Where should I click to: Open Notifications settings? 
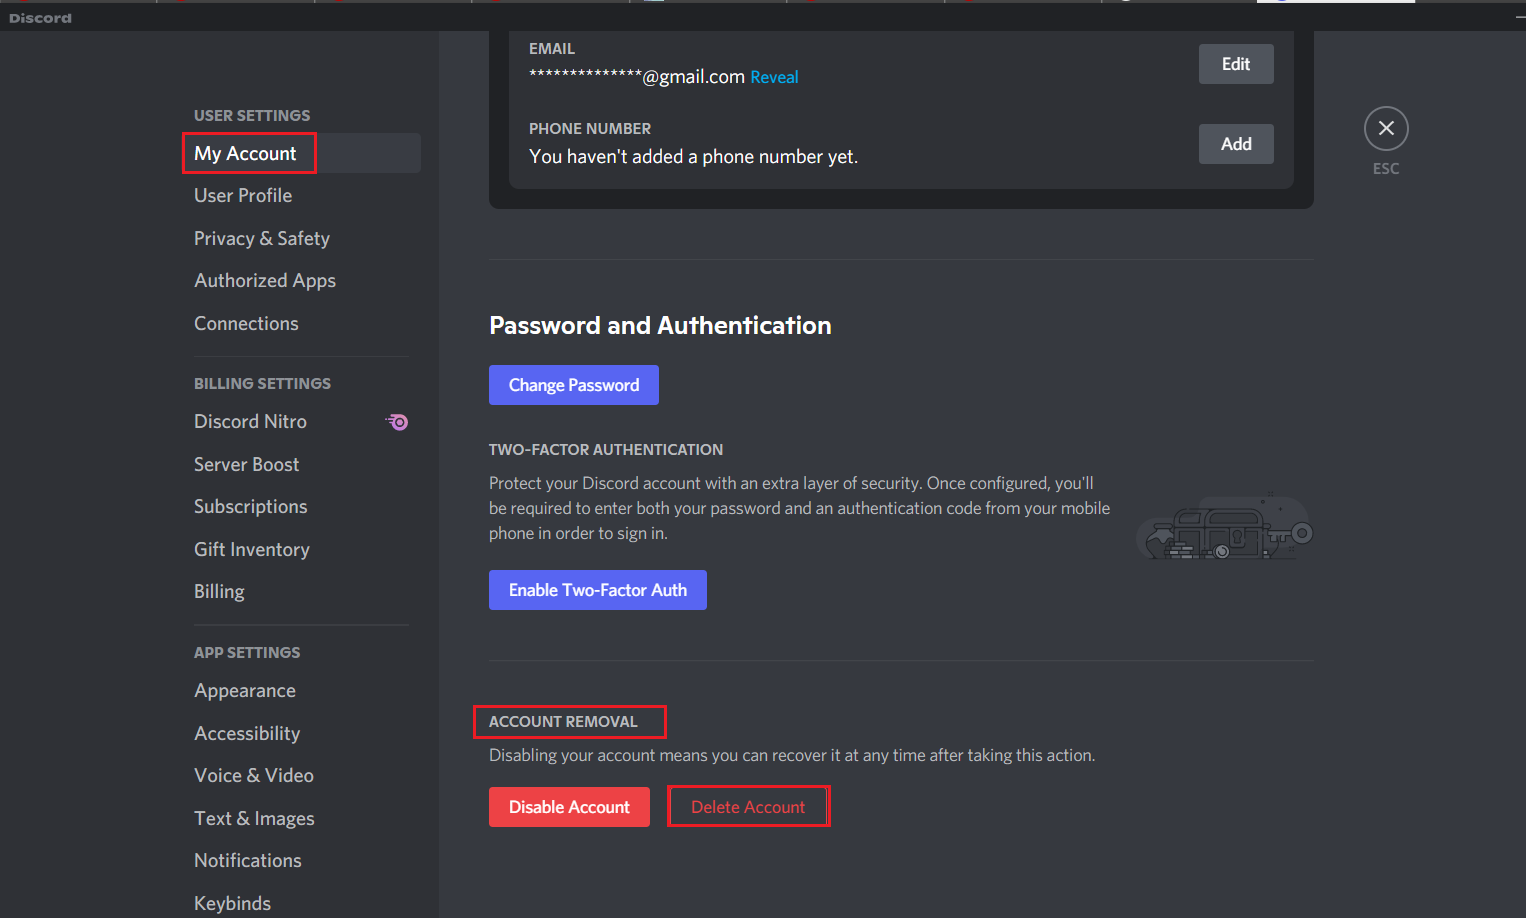click(x=248, y=861)
